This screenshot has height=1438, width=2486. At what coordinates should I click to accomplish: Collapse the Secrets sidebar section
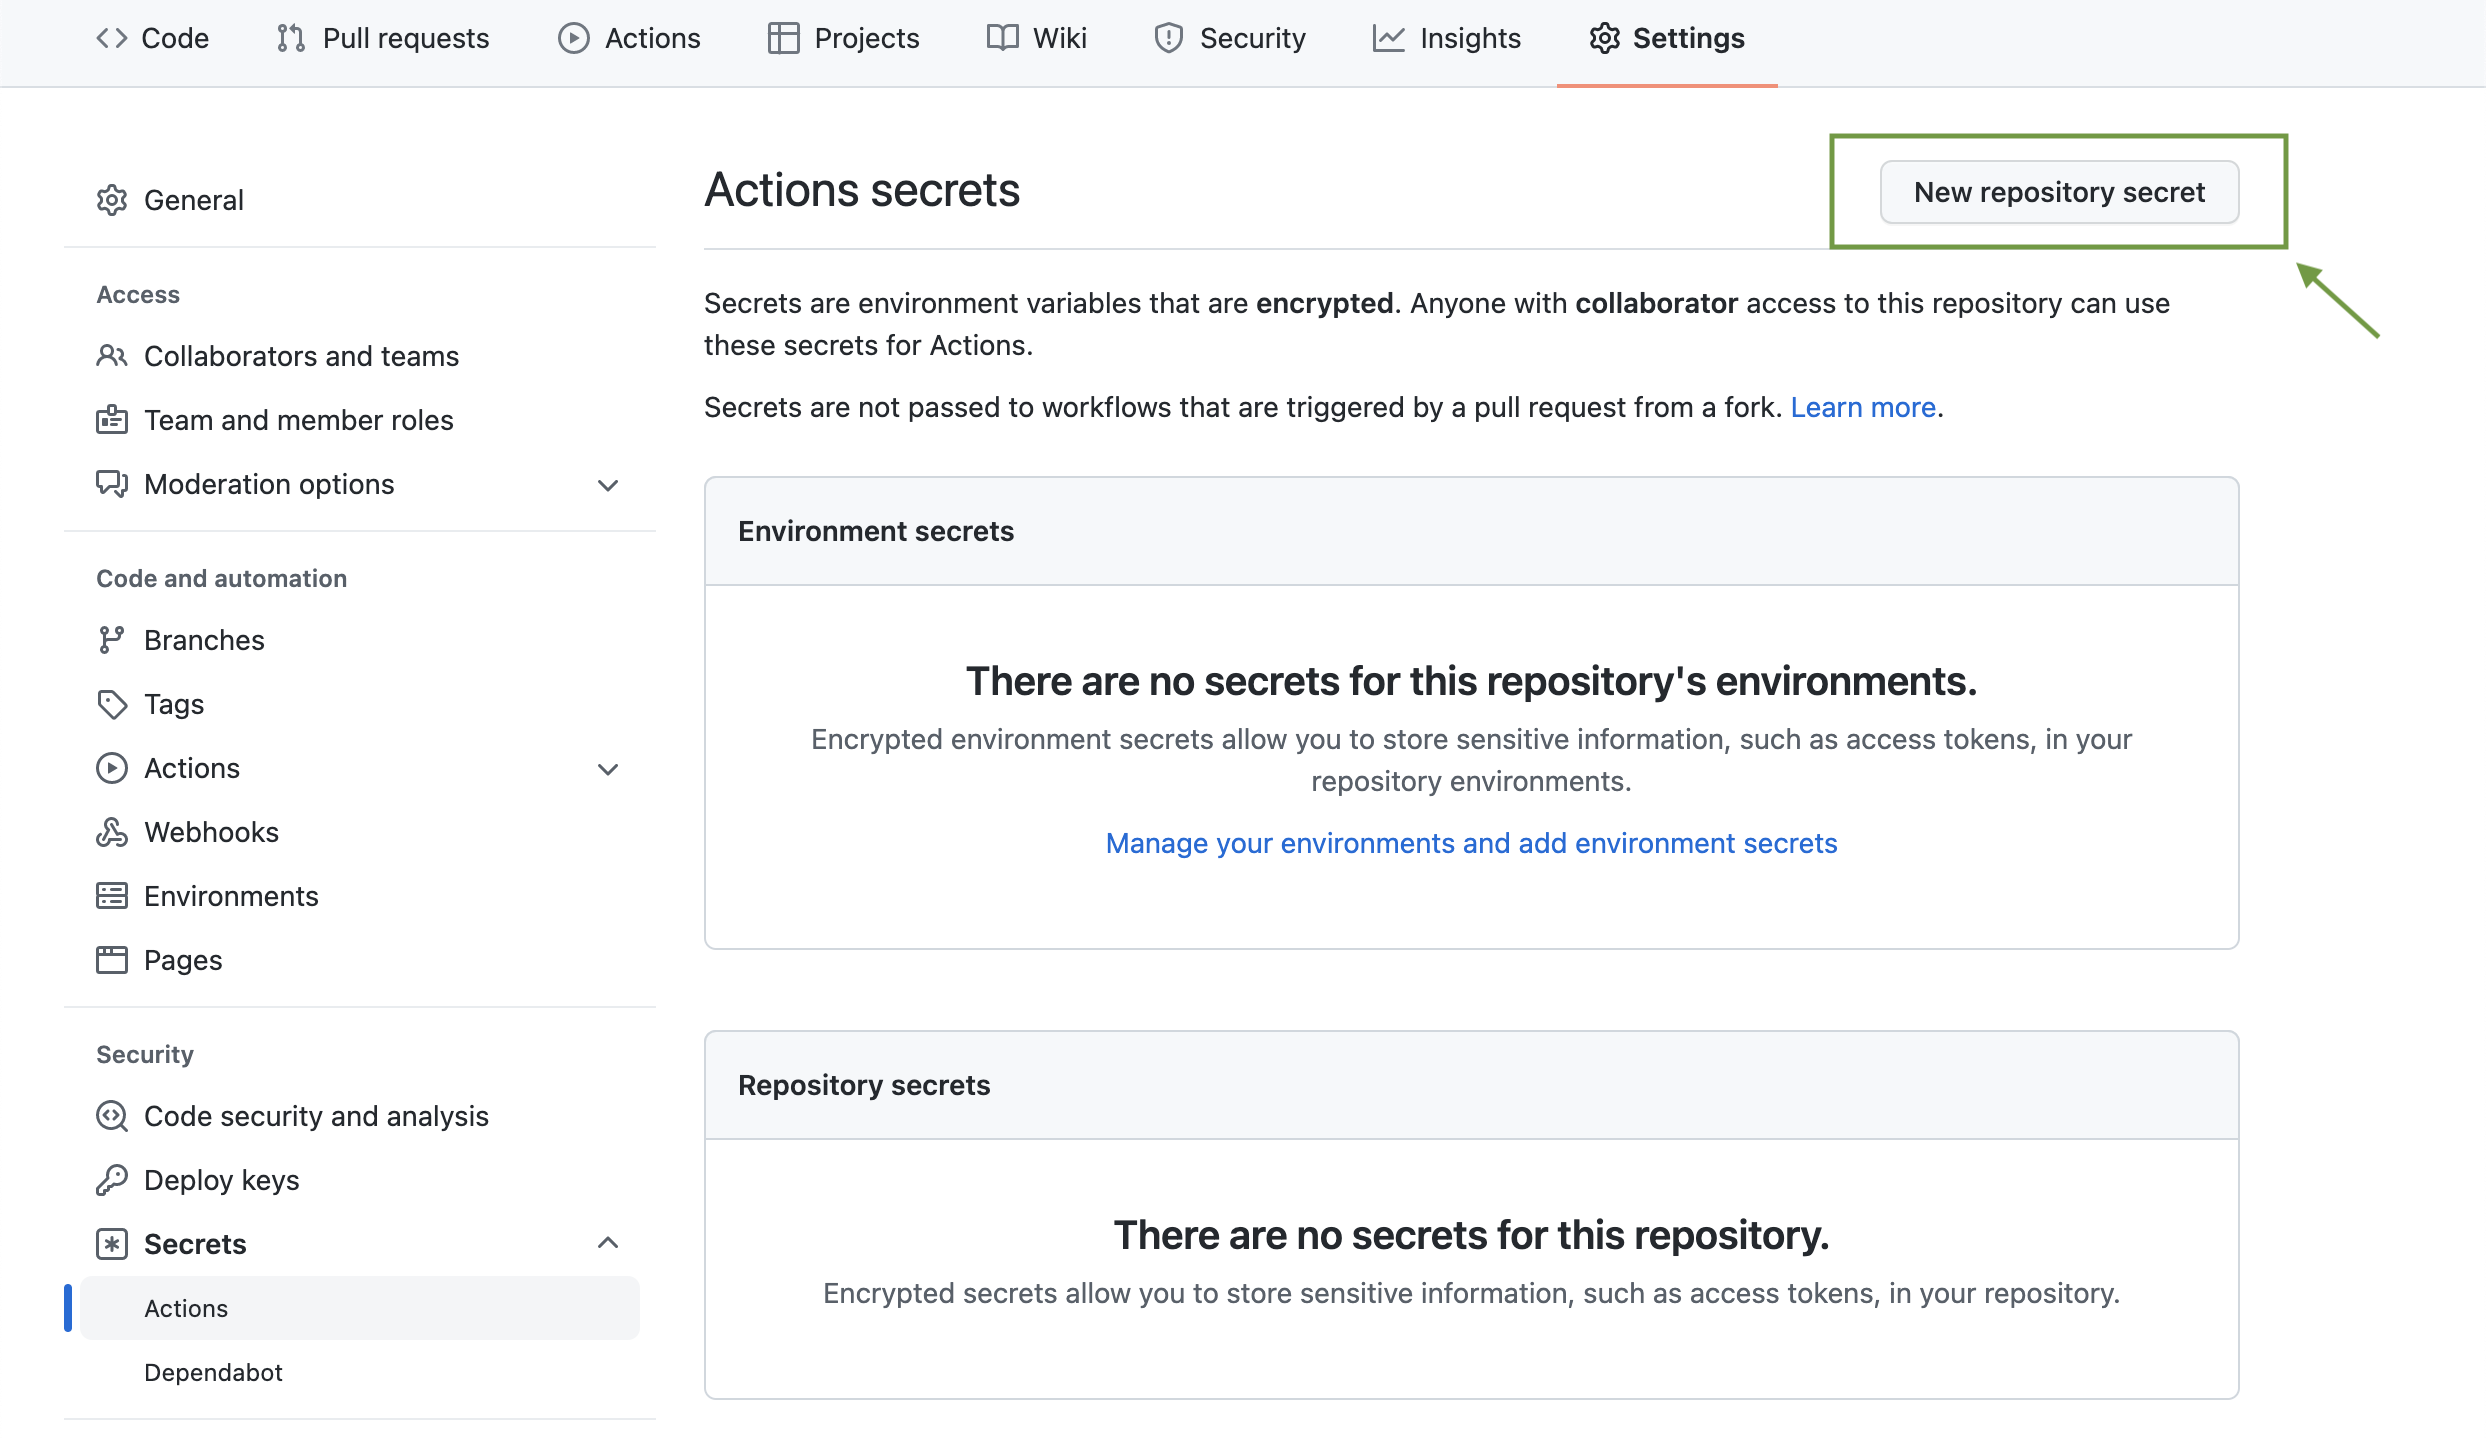(x=611, y=1243)
